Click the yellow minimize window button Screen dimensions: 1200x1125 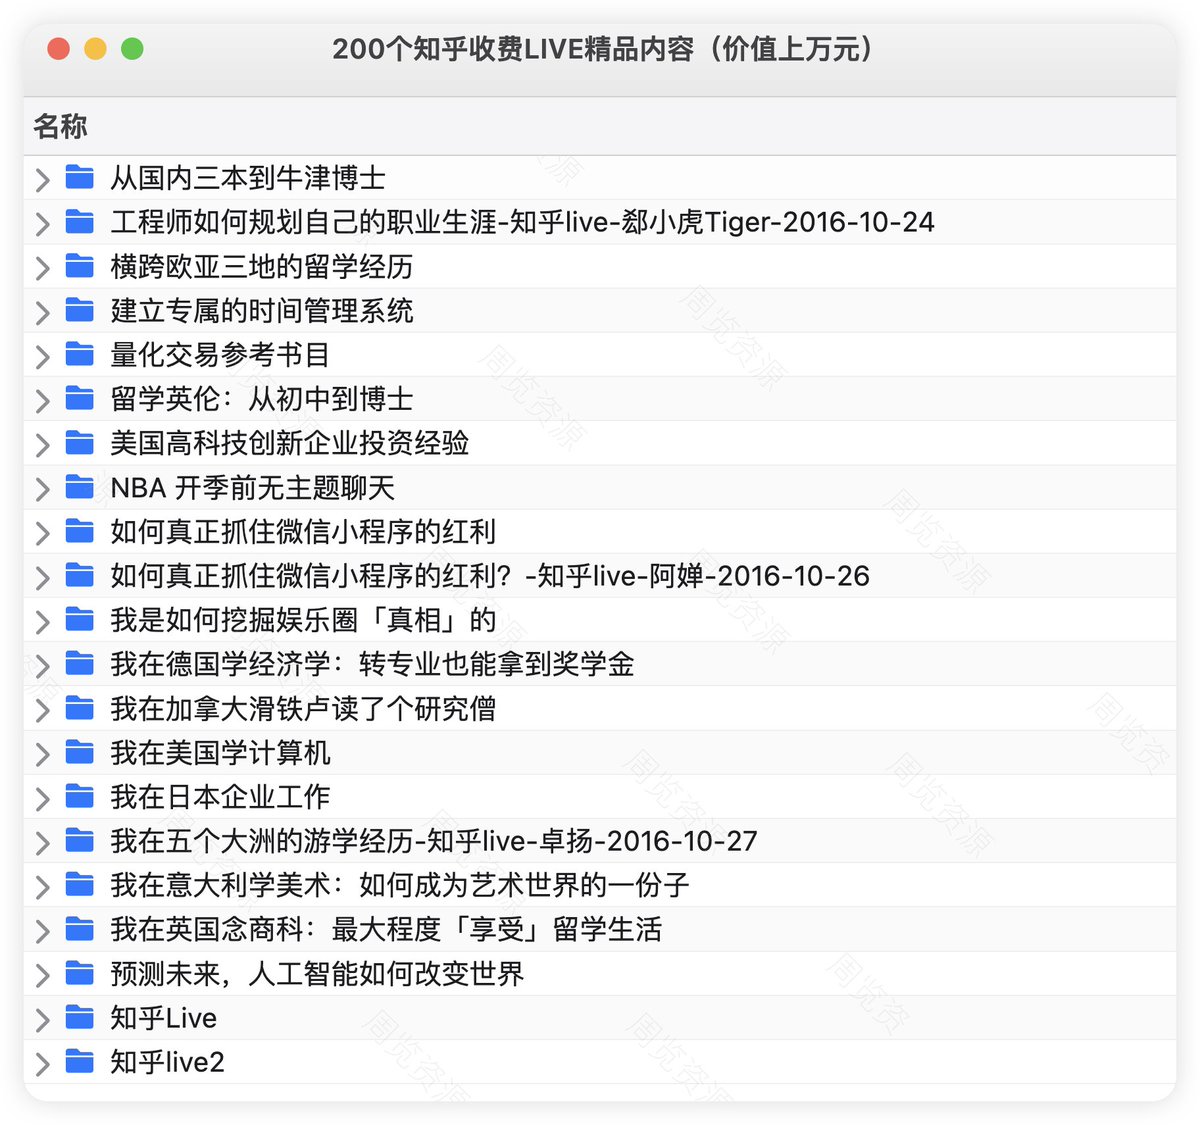[95, 48]
